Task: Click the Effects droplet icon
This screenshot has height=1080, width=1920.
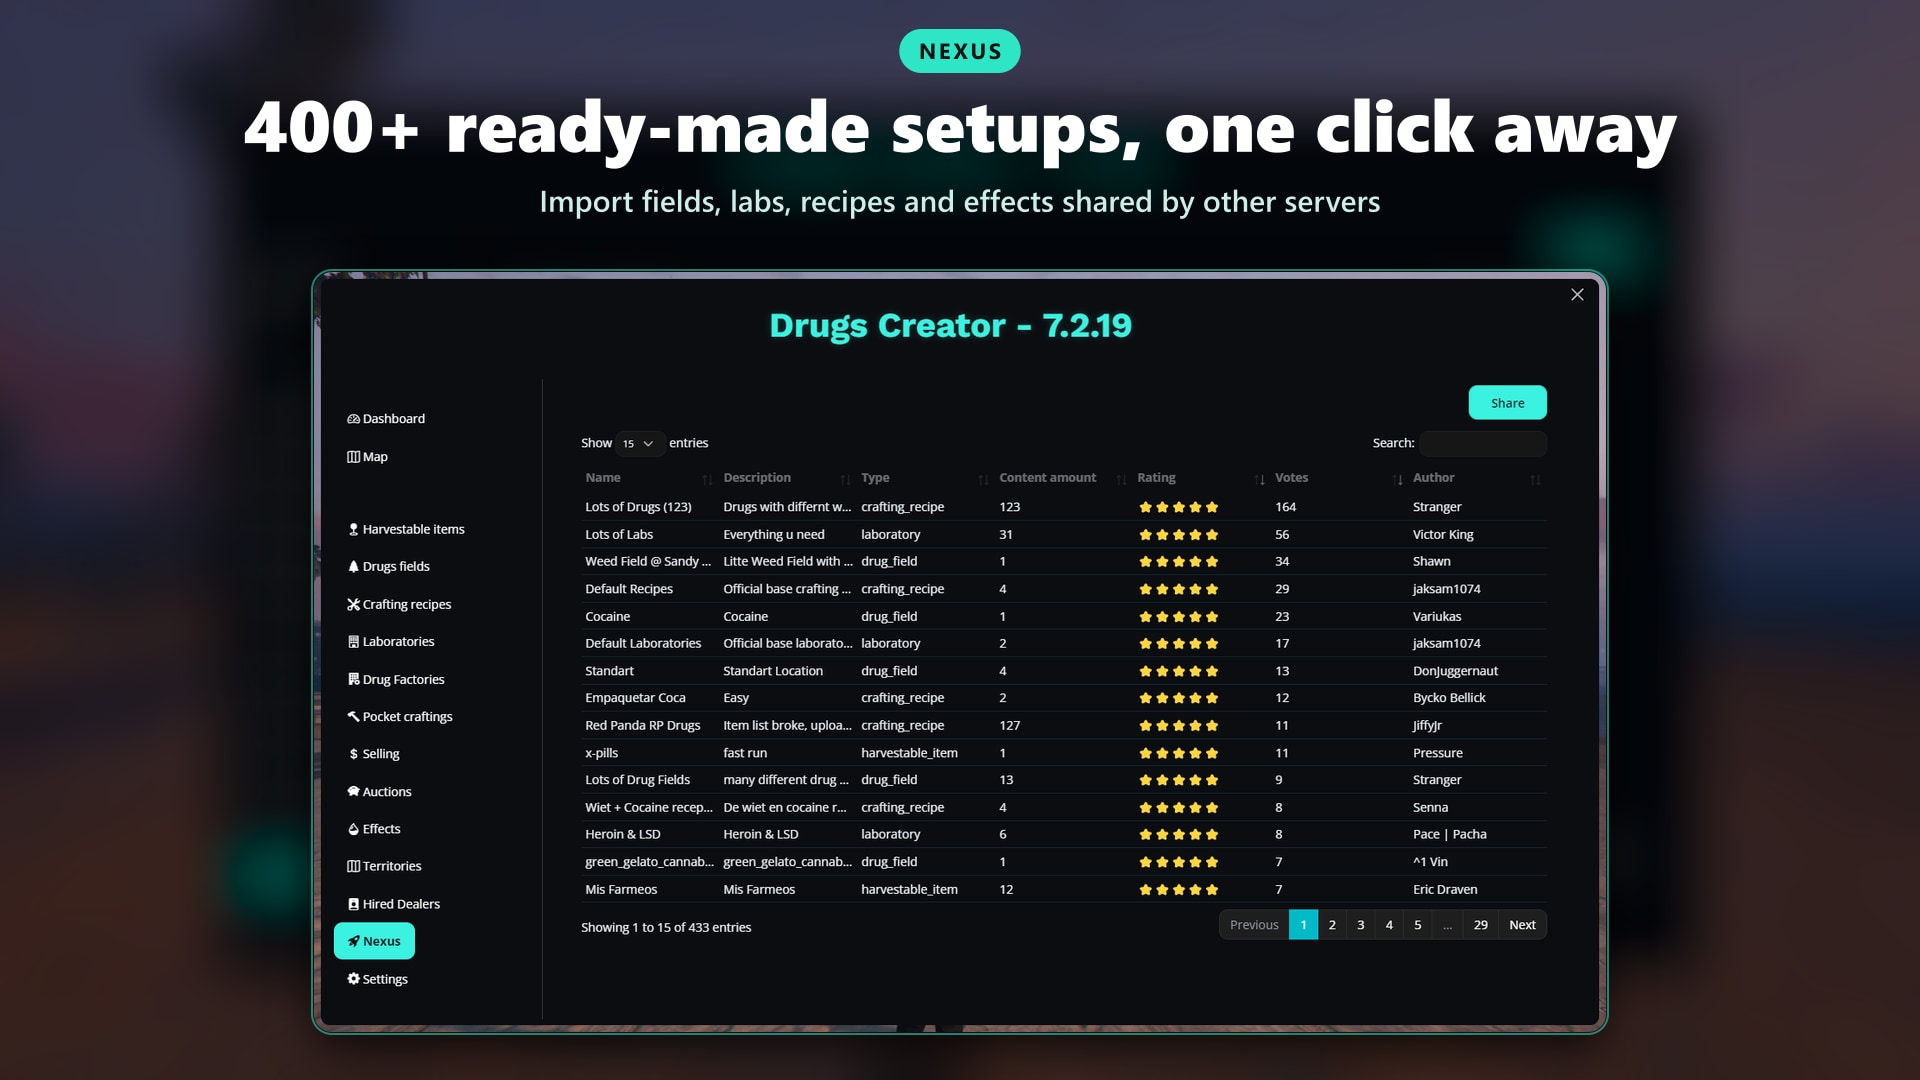Action: point(353,829)
